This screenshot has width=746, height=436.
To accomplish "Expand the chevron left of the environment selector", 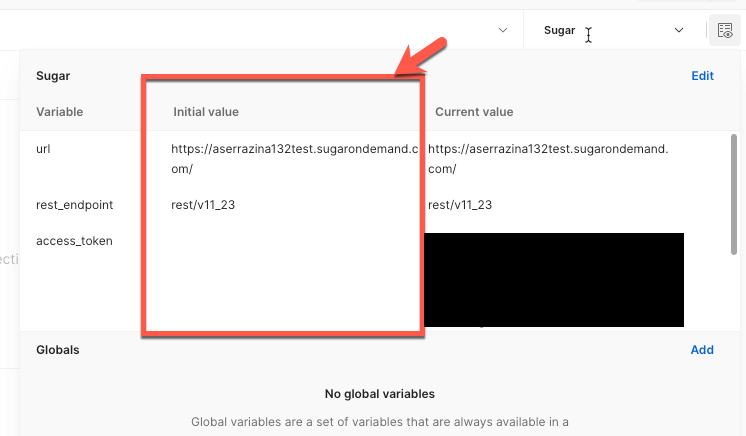I will tap(503, 30).
